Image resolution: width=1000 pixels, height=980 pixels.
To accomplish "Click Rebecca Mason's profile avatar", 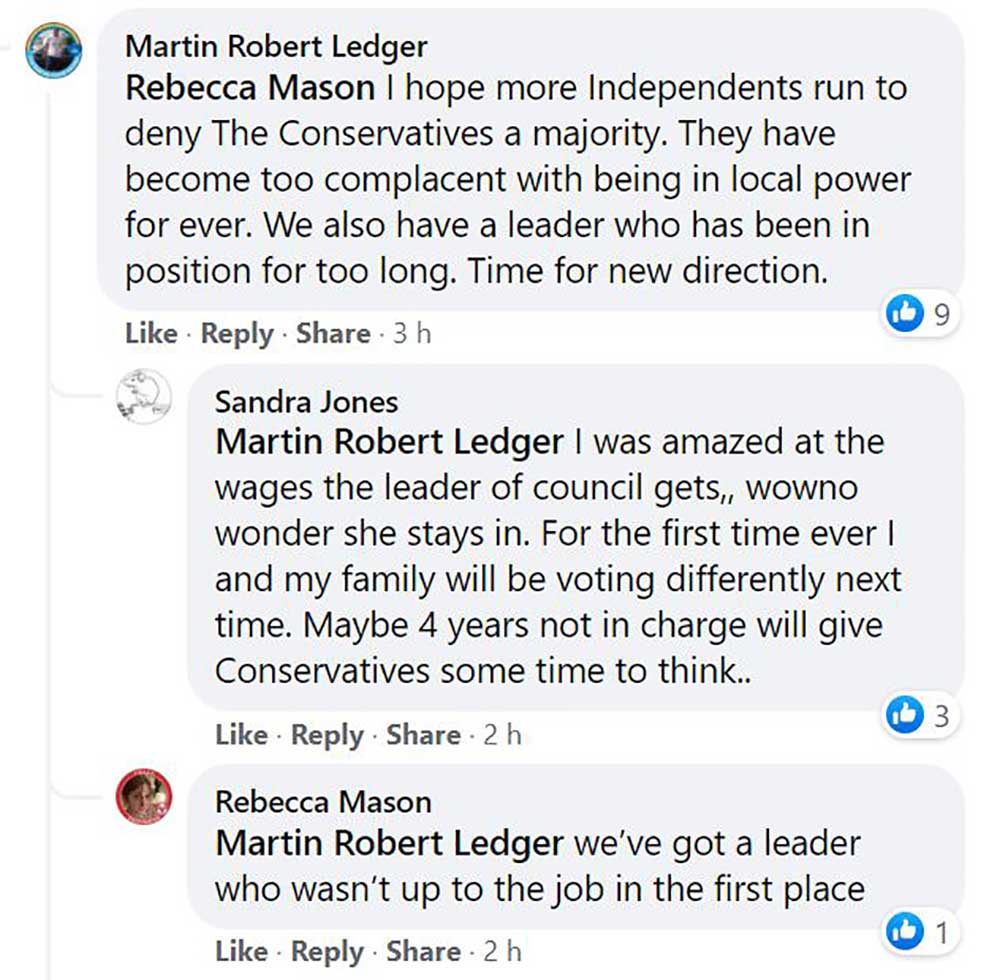I will pyautogui.click(x=145, y=798).
